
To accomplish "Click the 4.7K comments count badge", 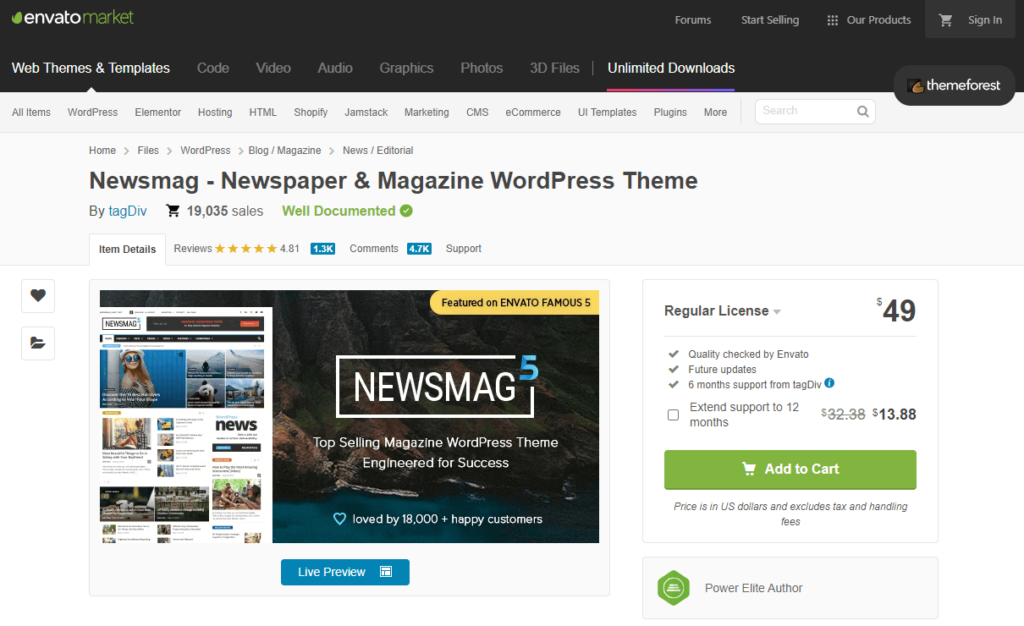I will point(419,249).
